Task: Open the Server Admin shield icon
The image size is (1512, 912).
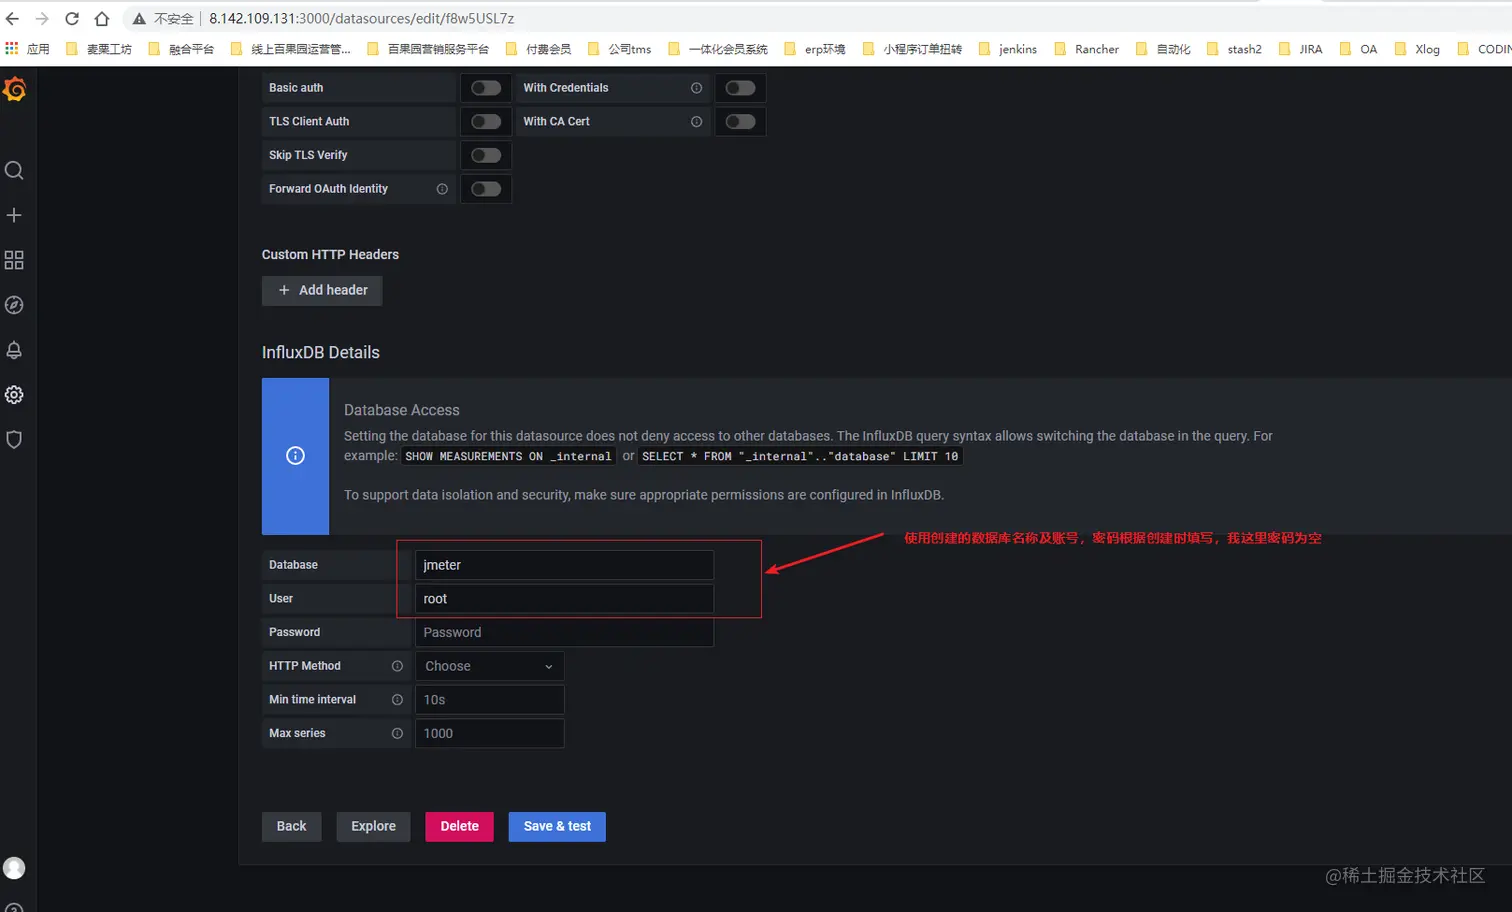Action: [x=15, y=439]
